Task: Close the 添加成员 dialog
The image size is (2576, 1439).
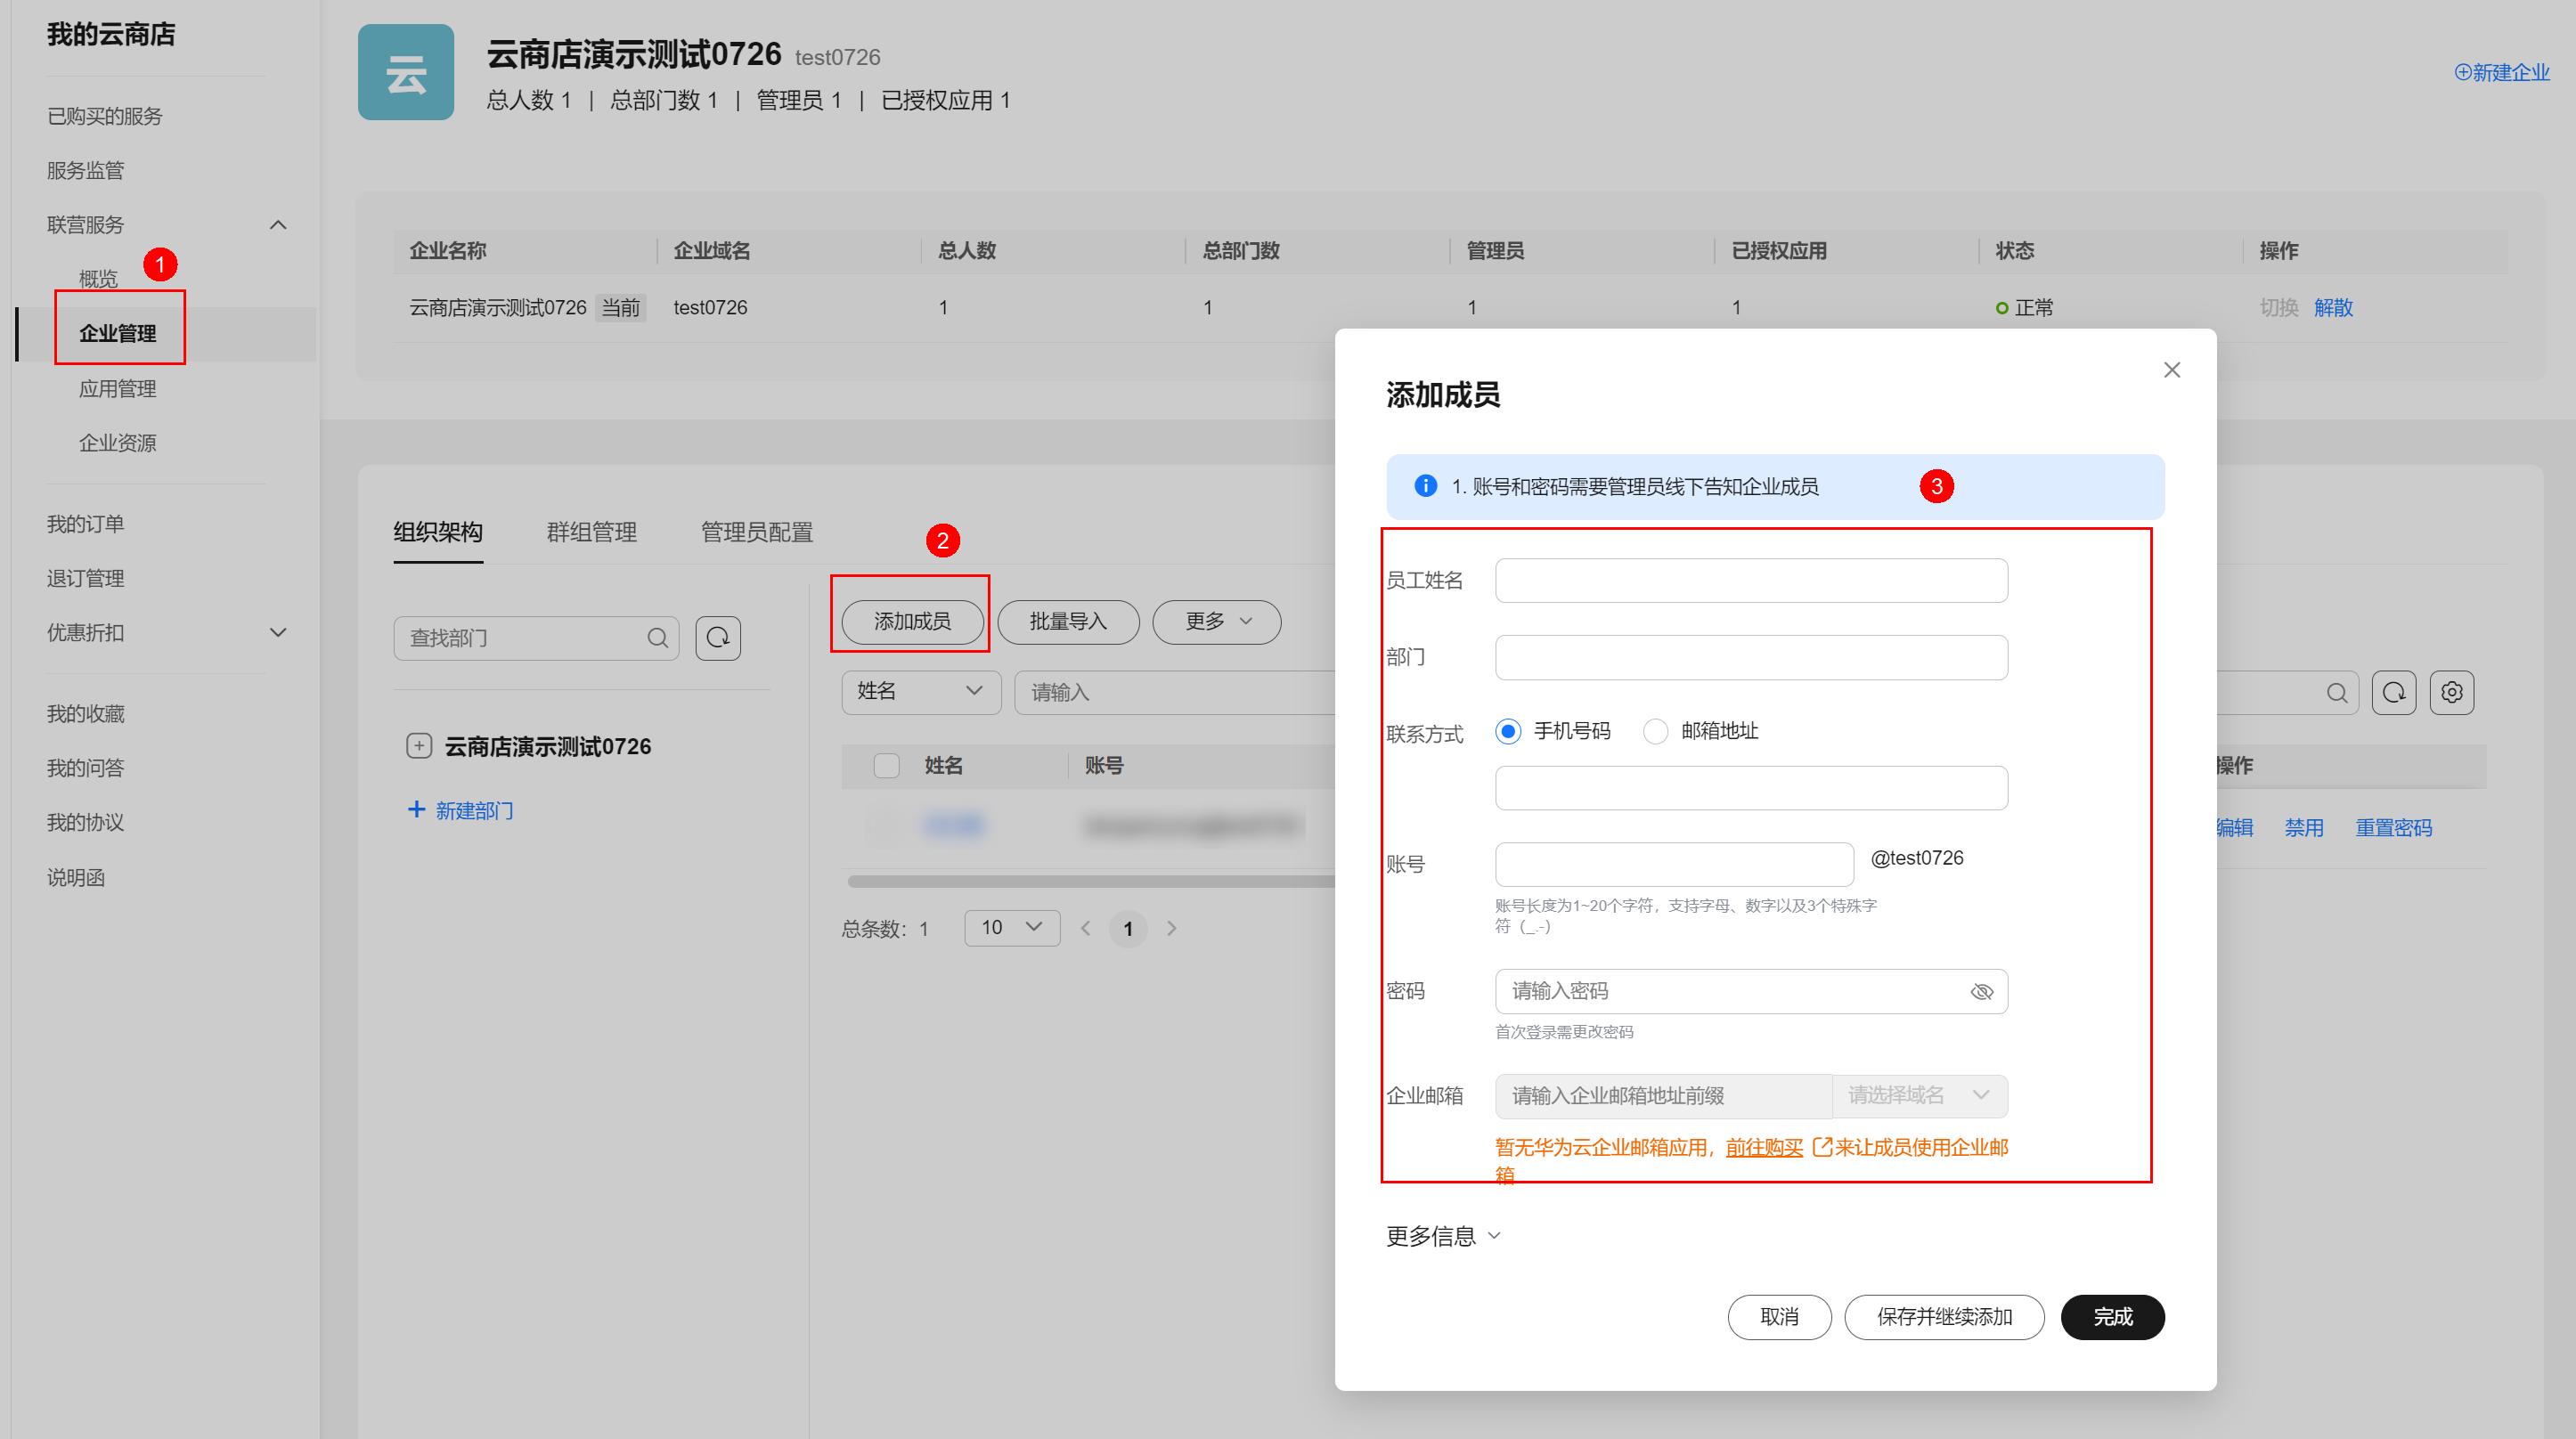Action: tap(2171, 370)
